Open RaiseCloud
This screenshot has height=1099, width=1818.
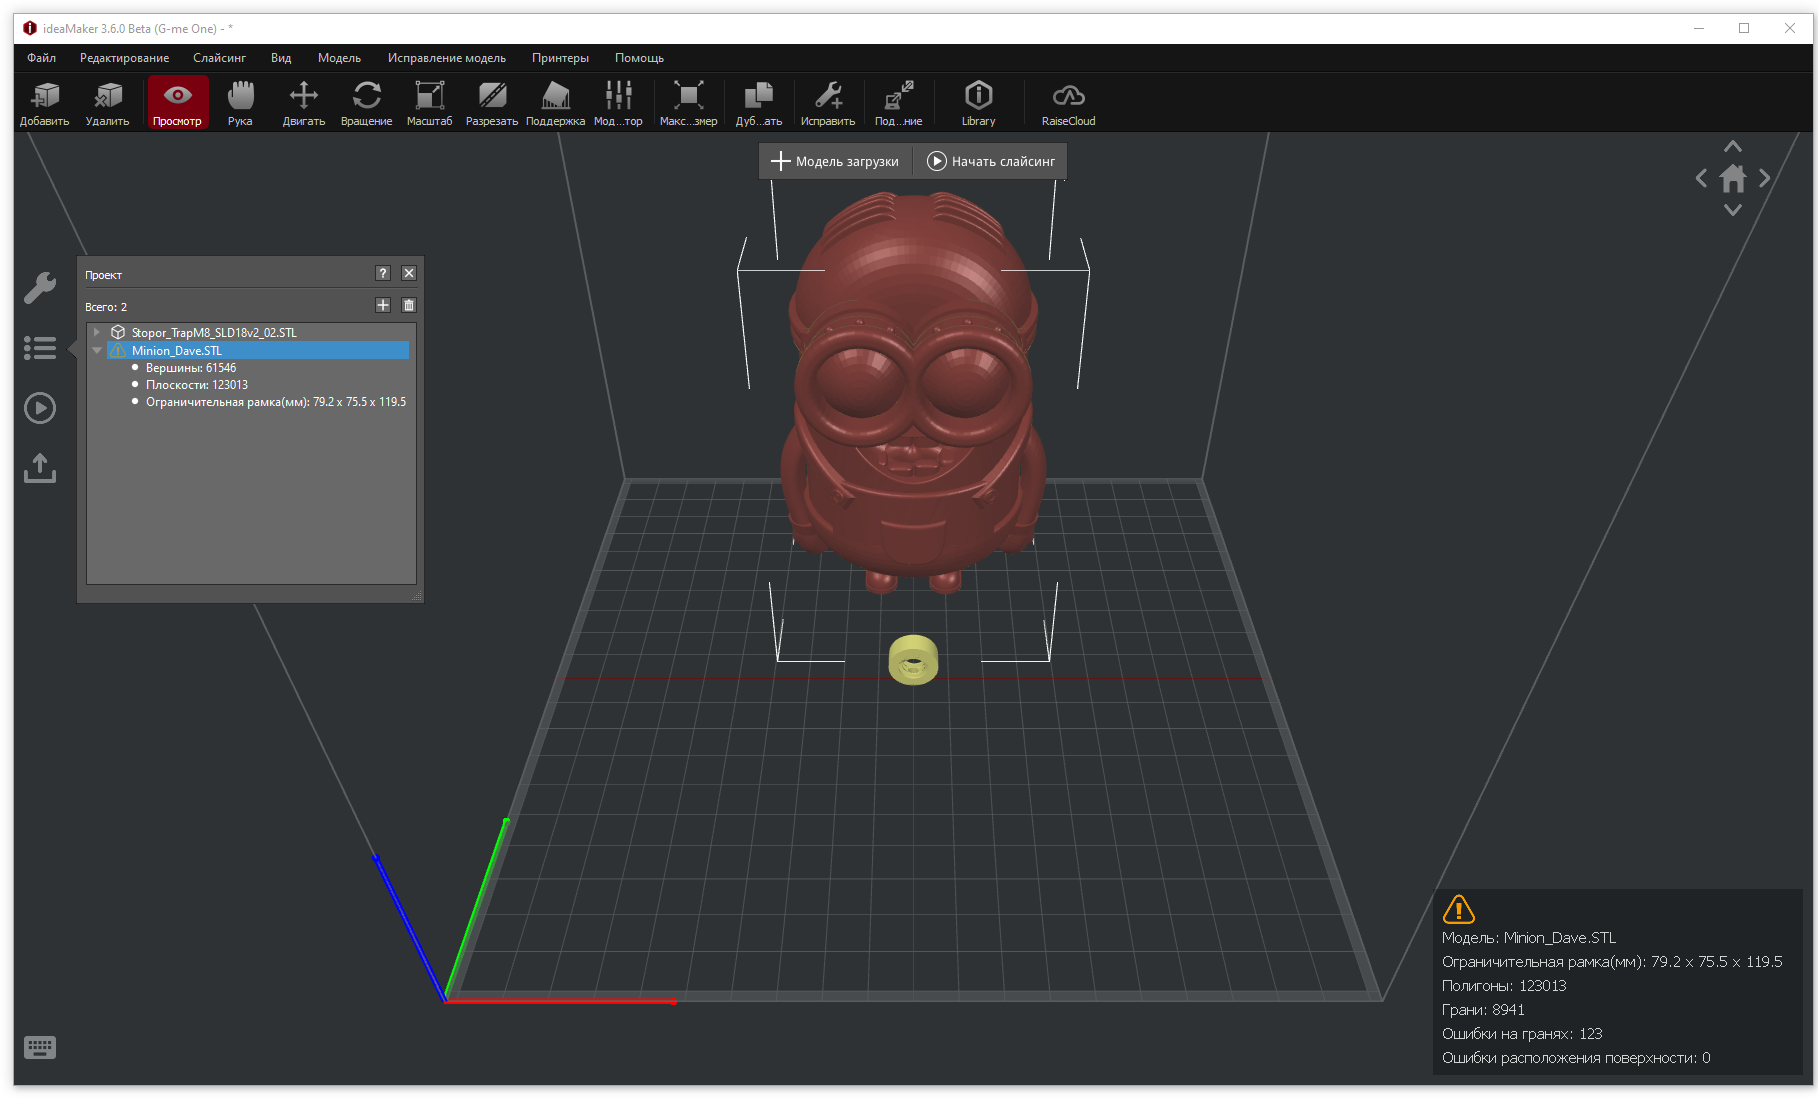(1069, 103)
